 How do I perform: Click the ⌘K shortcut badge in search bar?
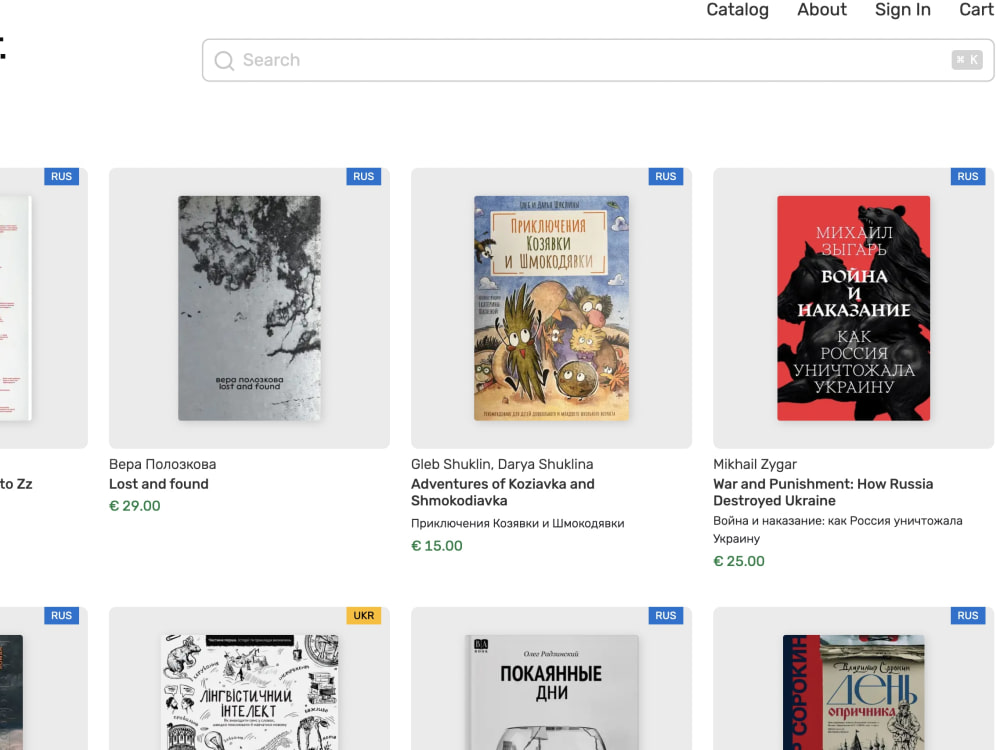967,59
